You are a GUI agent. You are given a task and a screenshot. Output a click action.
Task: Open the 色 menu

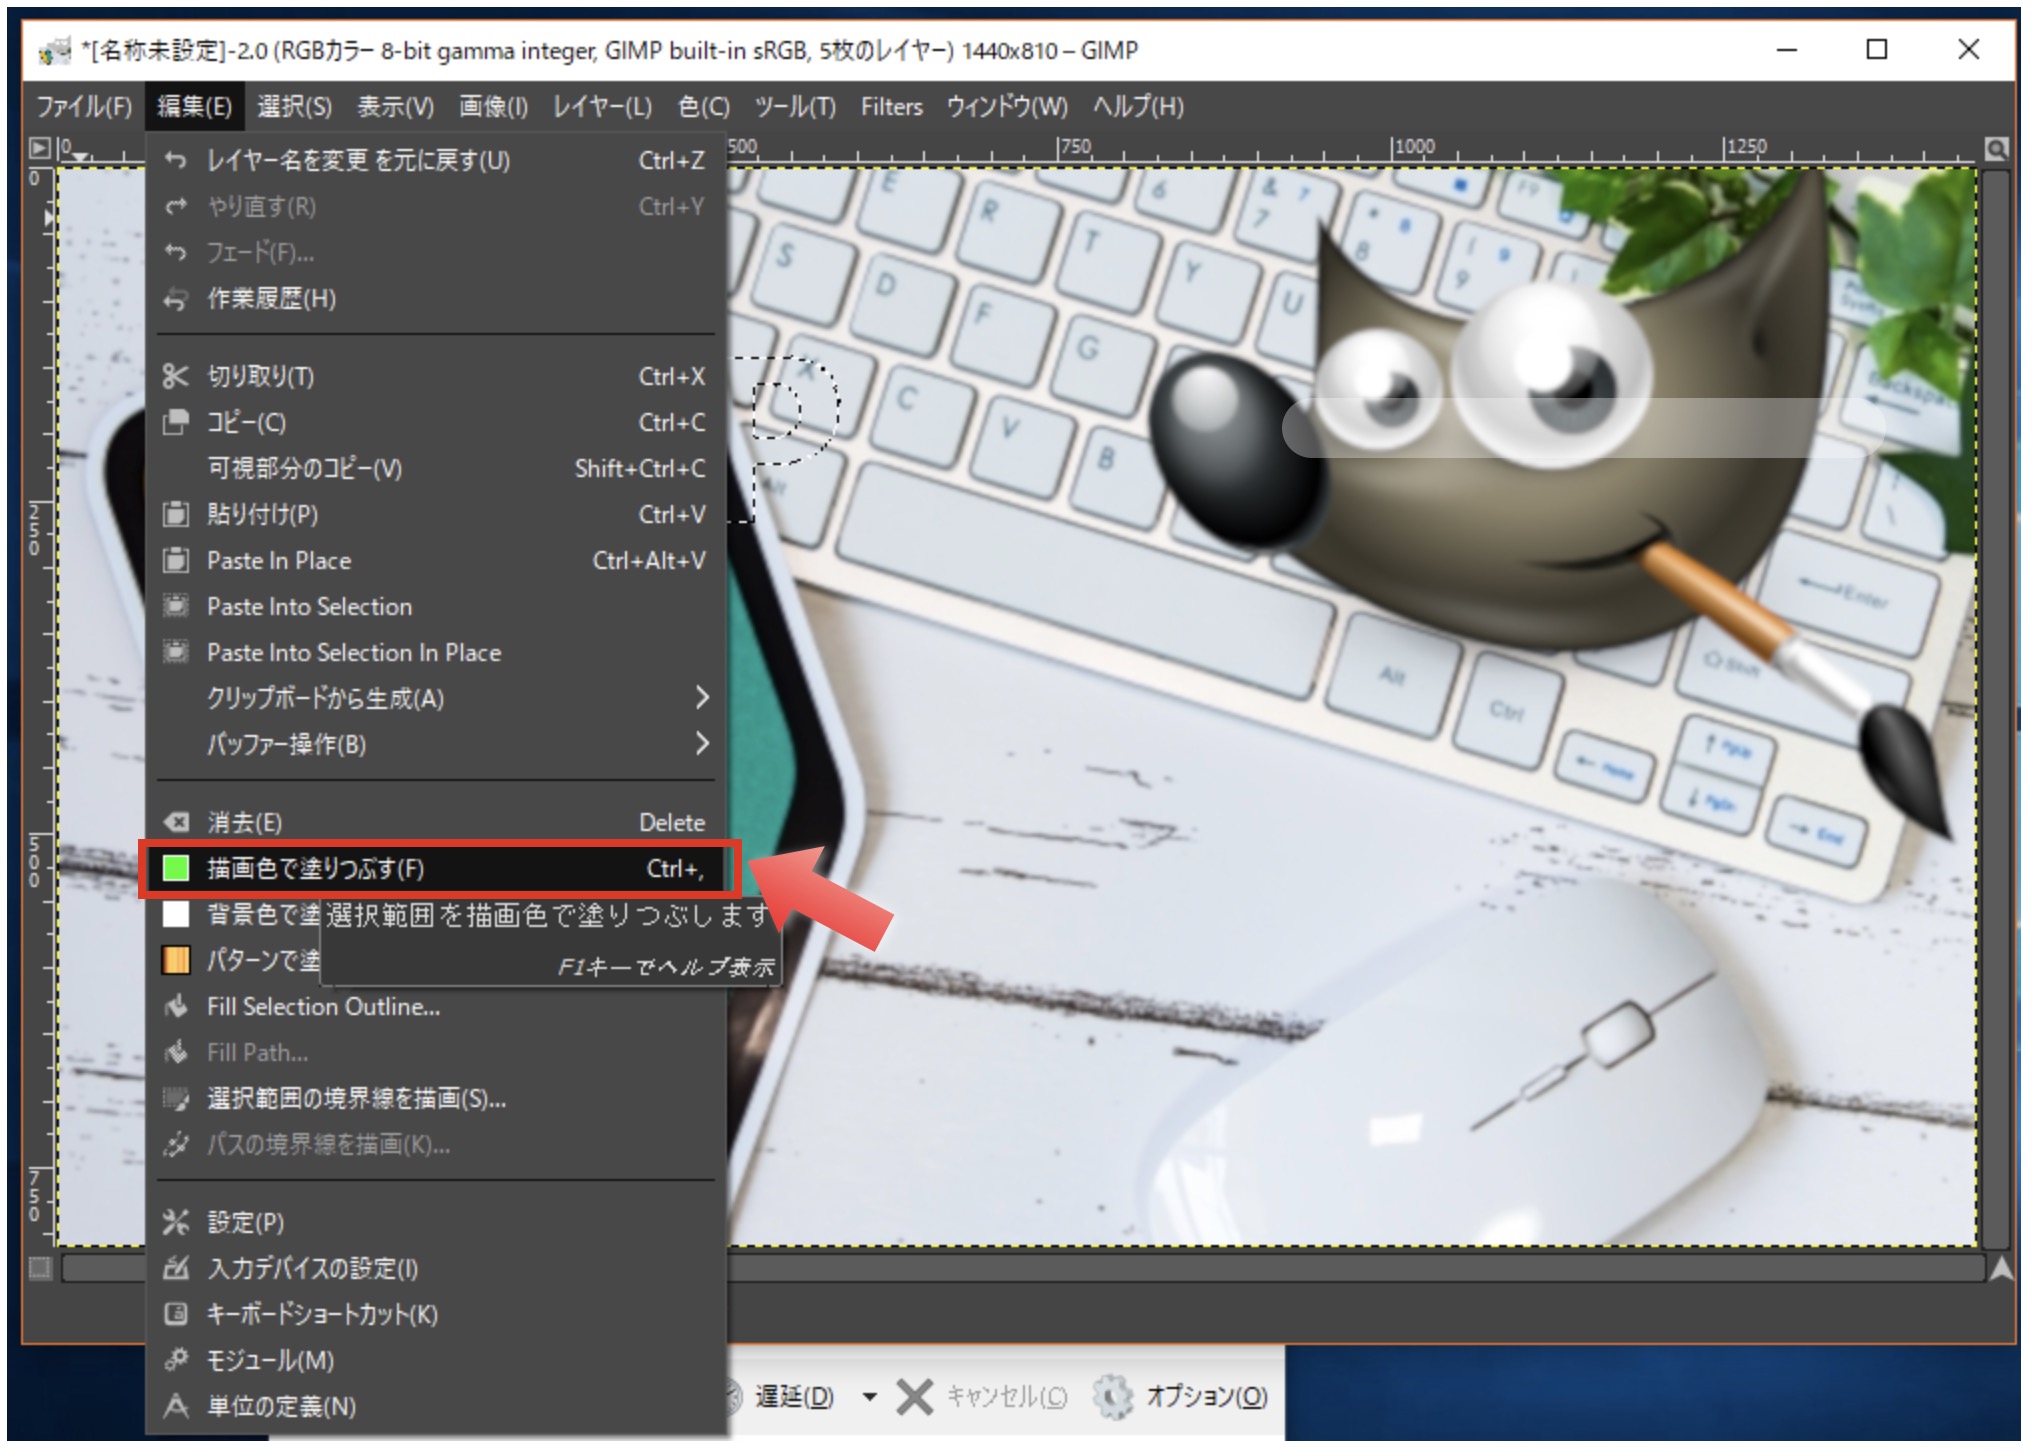[703, 106]
